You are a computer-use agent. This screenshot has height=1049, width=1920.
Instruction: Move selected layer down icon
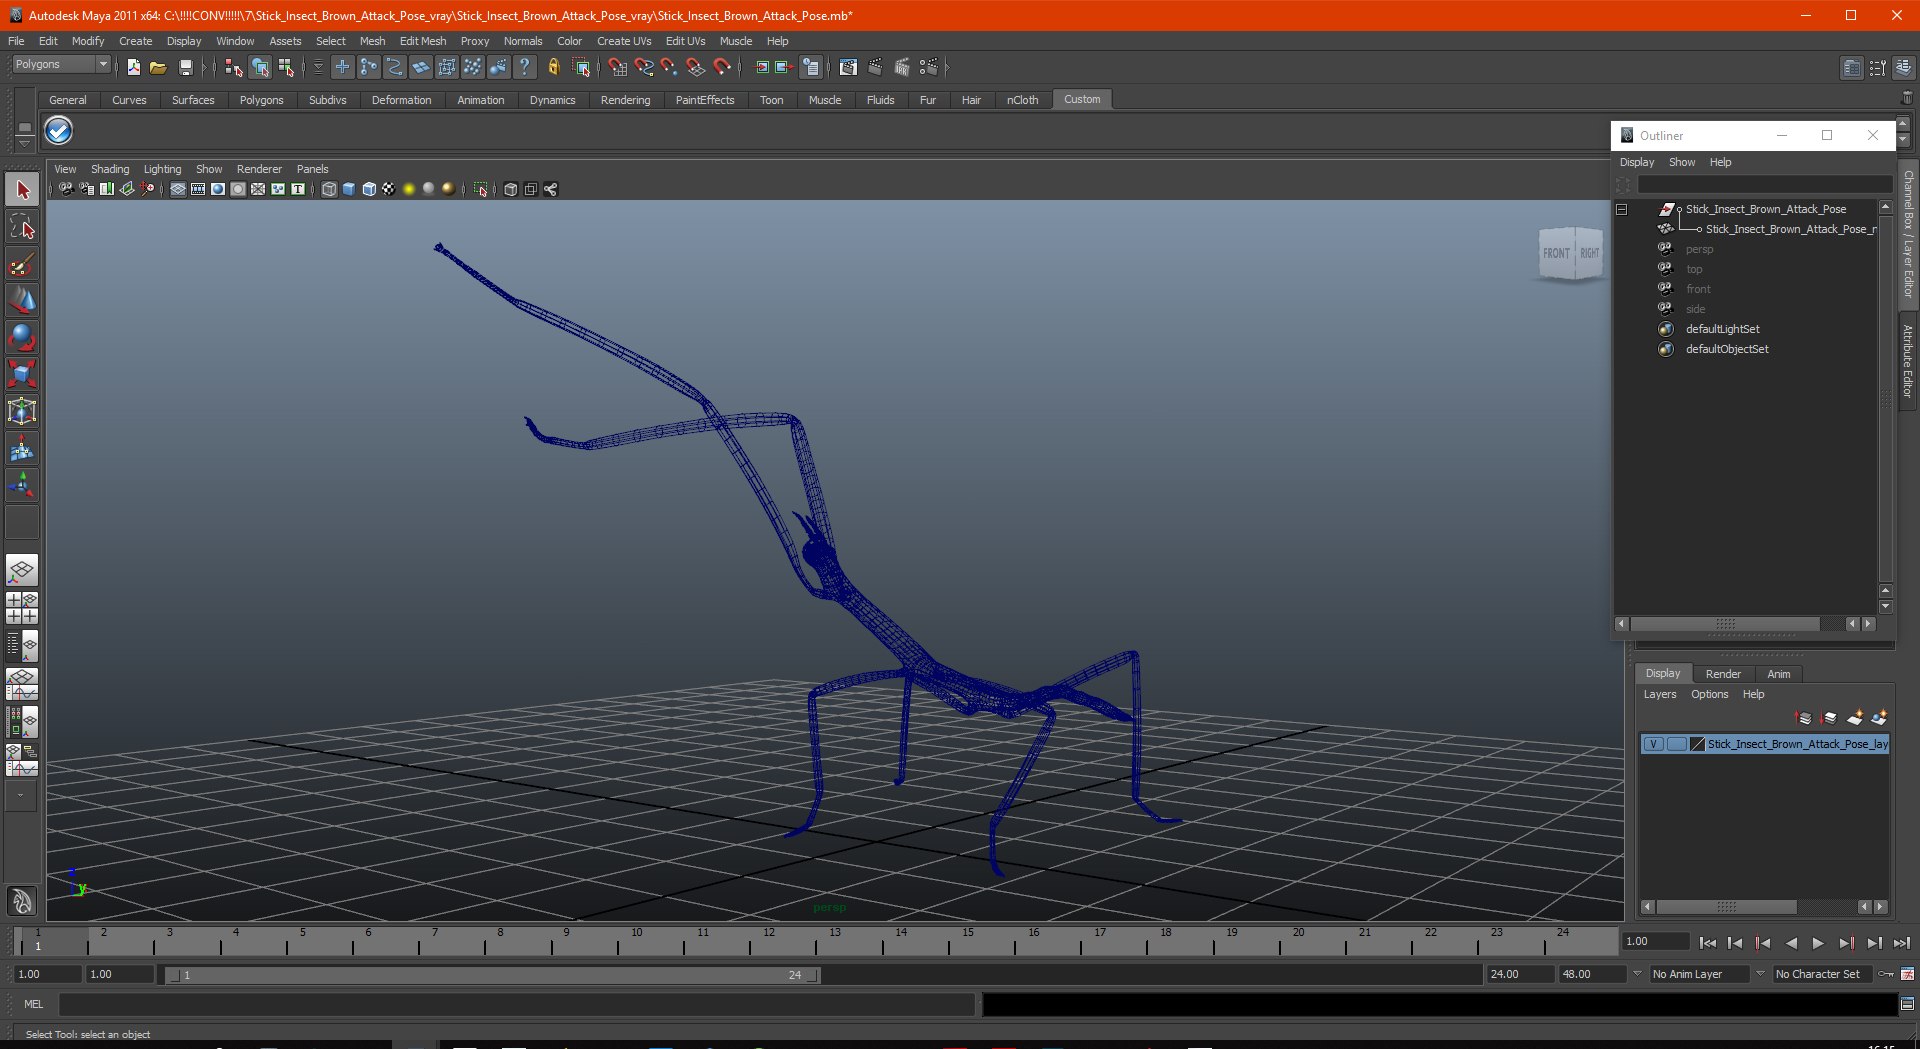pyautogui.click(x=1829, y=718)
